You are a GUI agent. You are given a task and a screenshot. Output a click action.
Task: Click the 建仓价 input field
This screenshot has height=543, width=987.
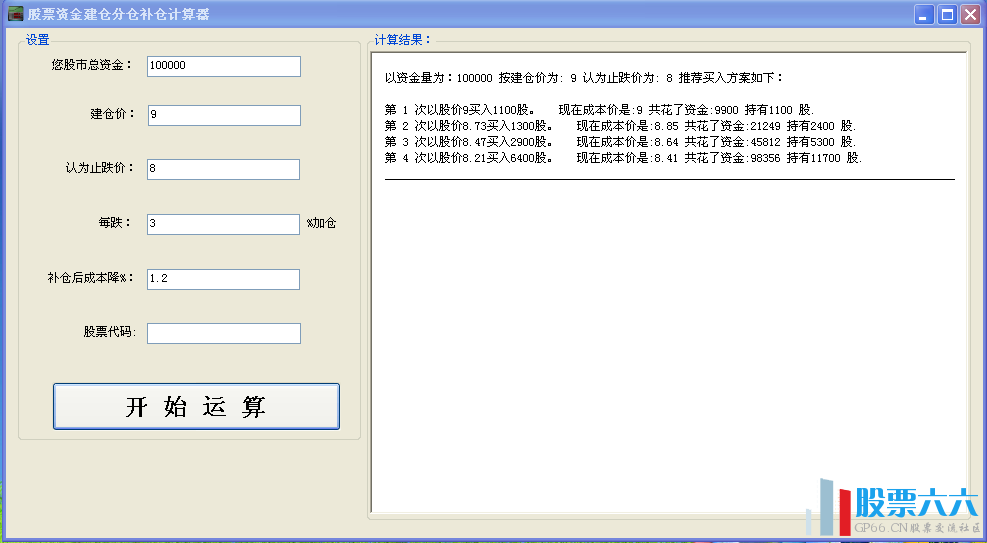[223, 115]
